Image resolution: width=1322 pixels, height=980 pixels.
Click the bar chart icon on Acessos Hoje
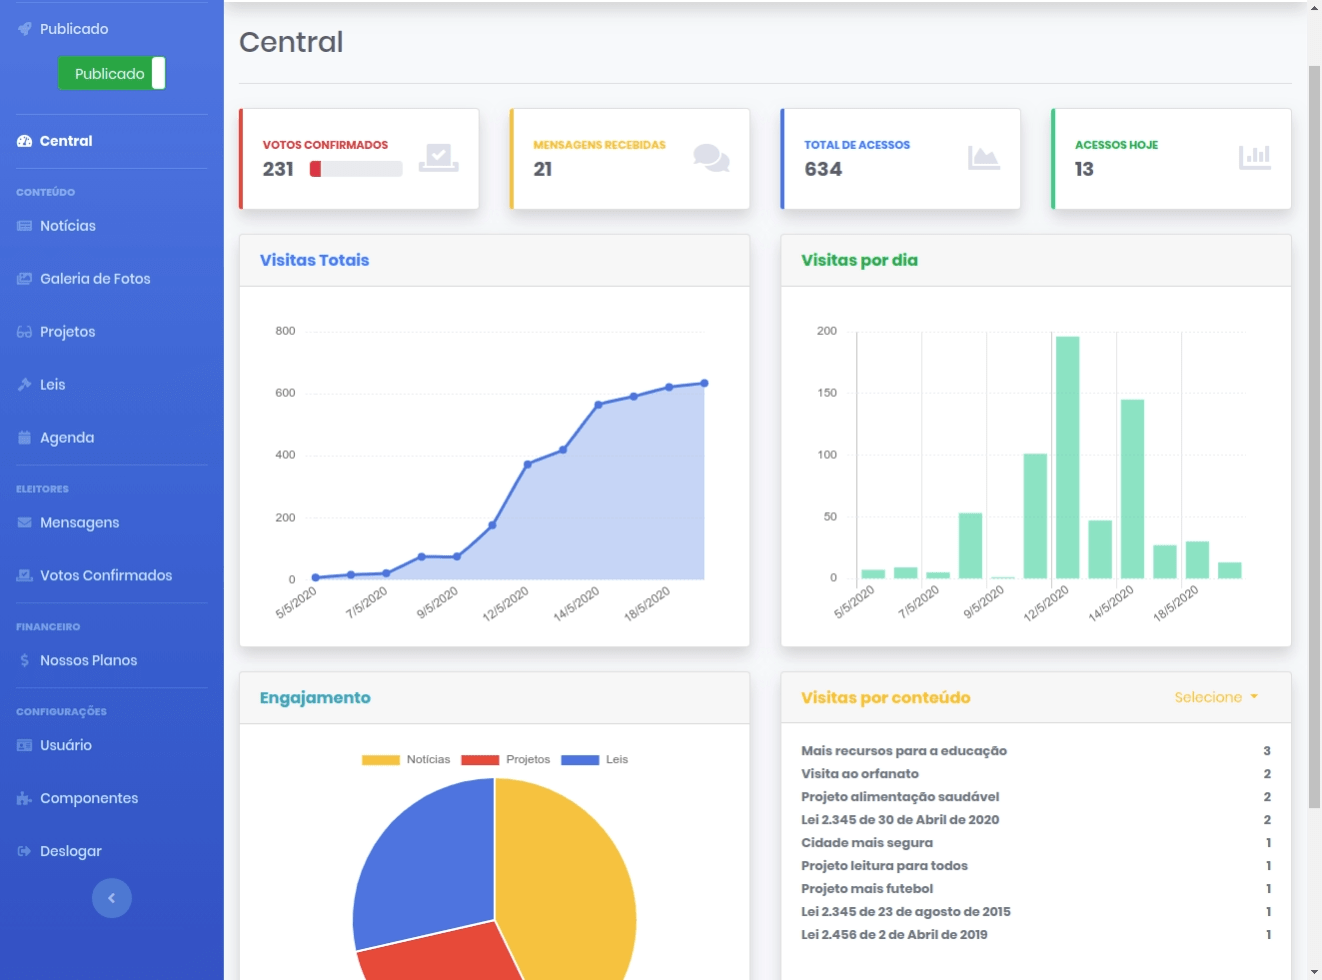click(x=1254, y=158)
